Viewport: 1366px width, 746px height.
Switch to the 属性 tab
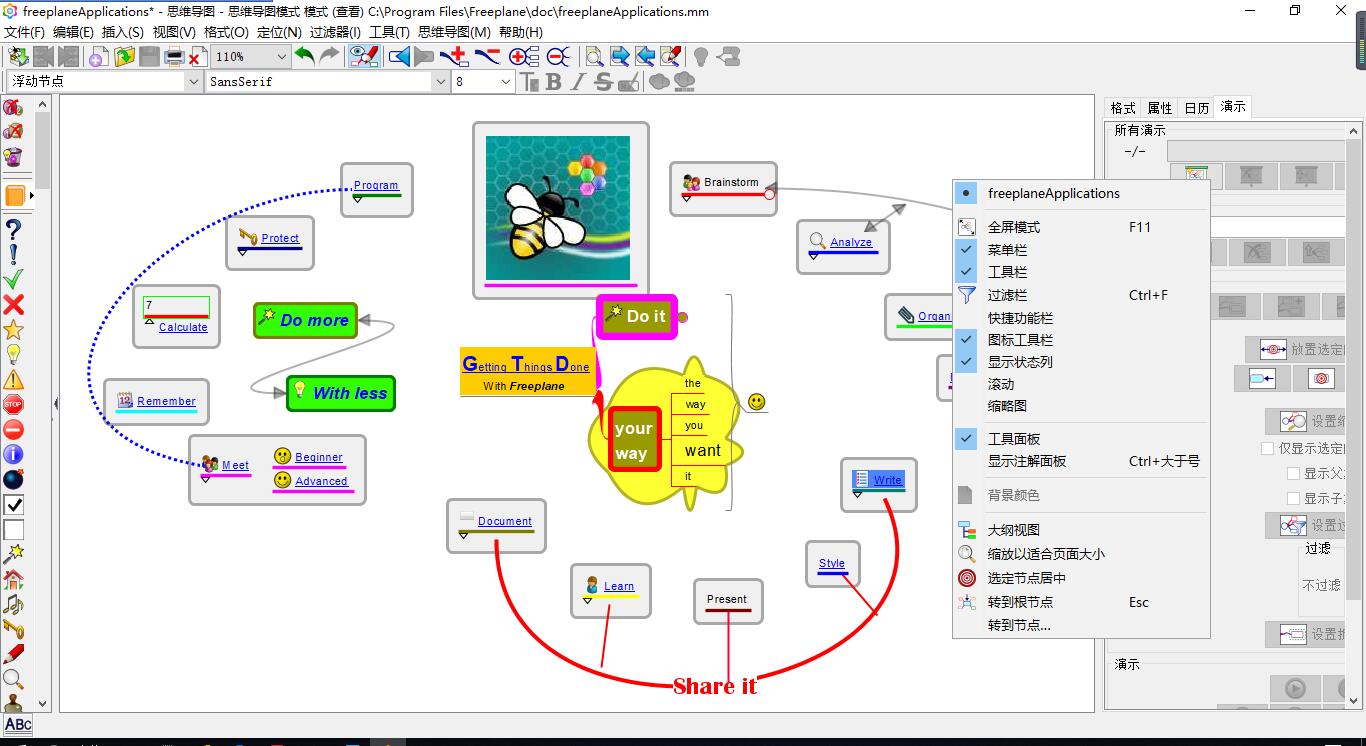1160,108
